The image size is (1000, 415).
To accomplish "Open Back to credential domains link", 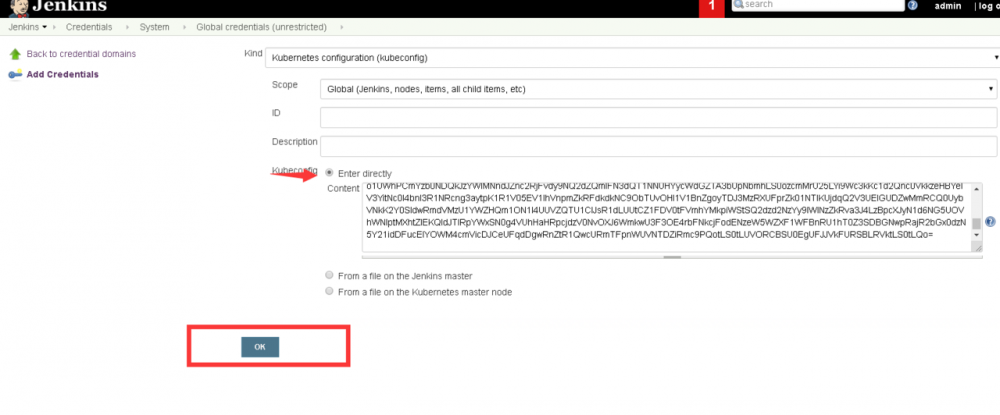I will coord(81,54).
